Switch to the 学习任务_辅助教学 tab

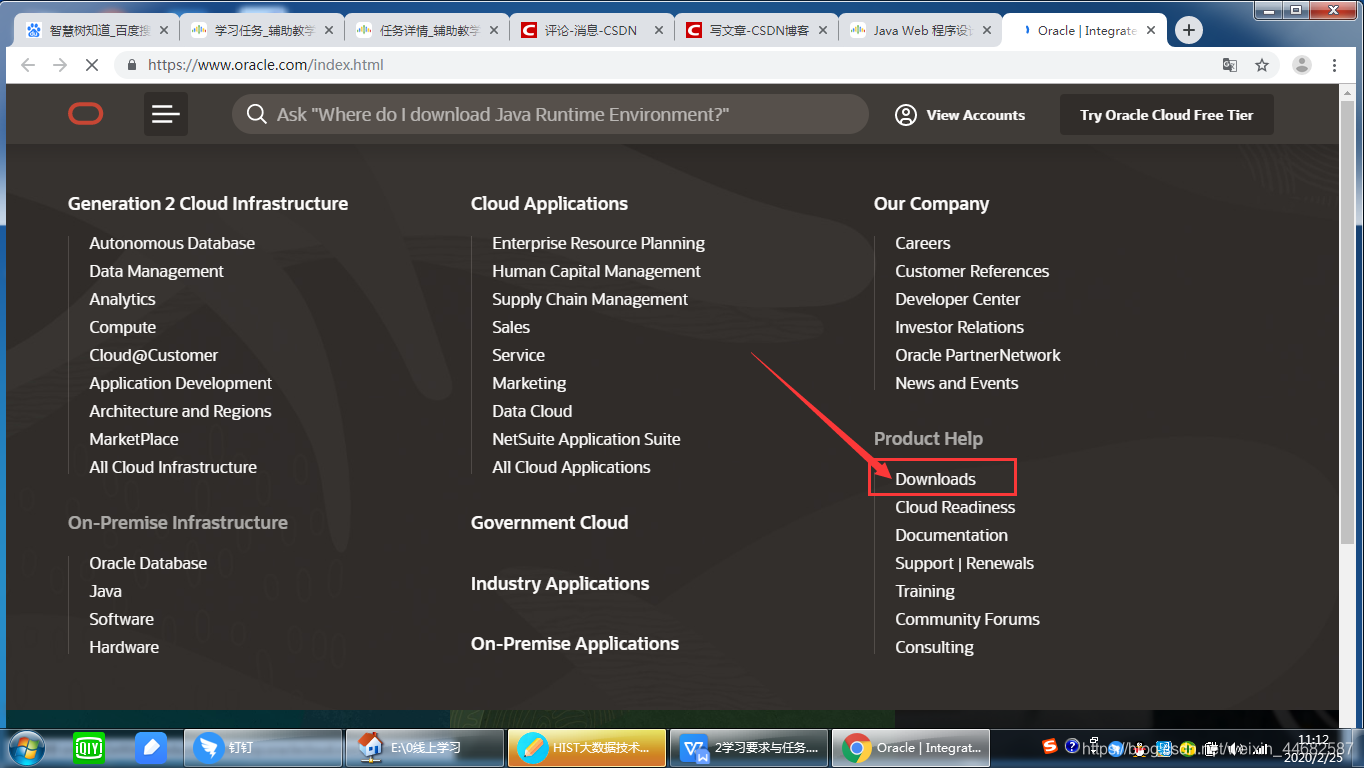260,30
